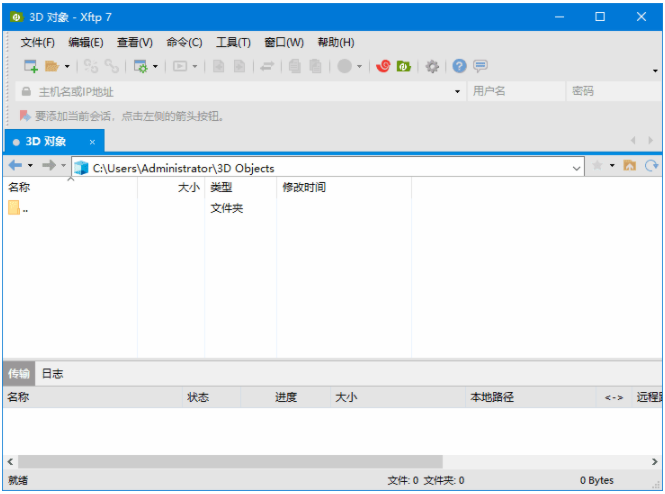Expand the new terminal dropdown arrow

tap(195, 67)
